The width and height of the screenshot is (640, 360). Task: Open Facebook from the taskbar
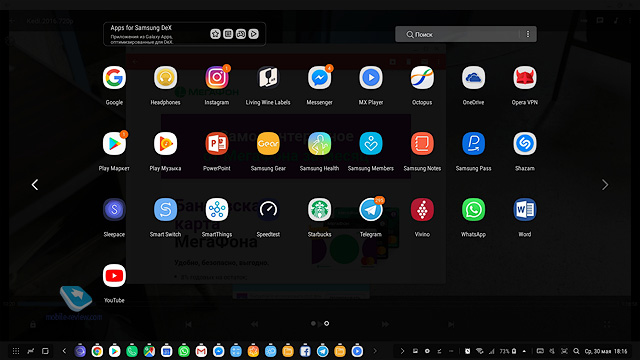point(305,351)
